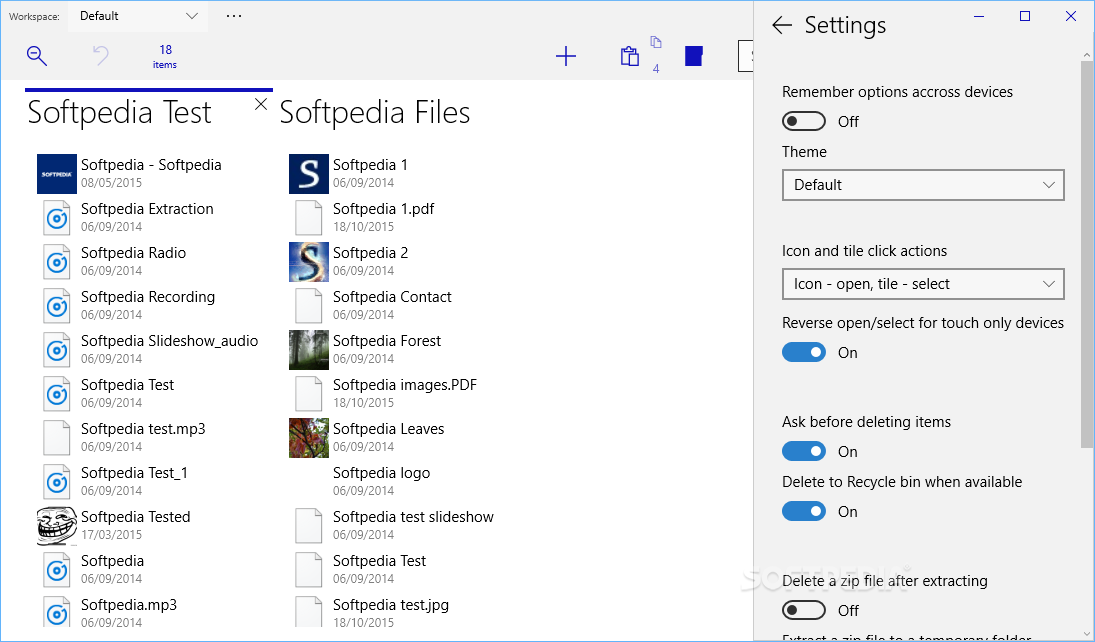Image resolution: width=1095 pixels, height=642 pixels.
Task: Disable Ask before deleting items switch
Action: pos(804,452)
